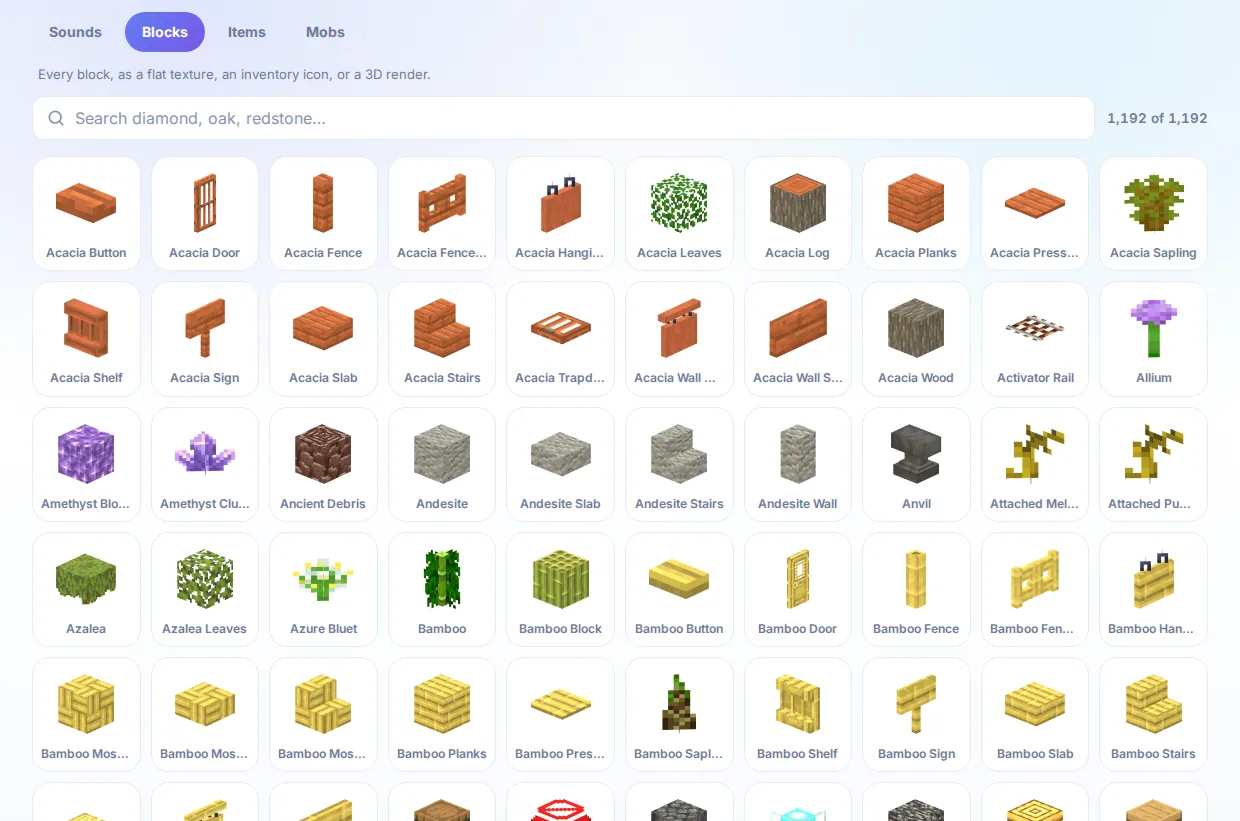This screenshot has width=1240, height=821.
Task: Choose the Bamboo Slab block
Action: pyautogui.click(x=1035, y=714)
